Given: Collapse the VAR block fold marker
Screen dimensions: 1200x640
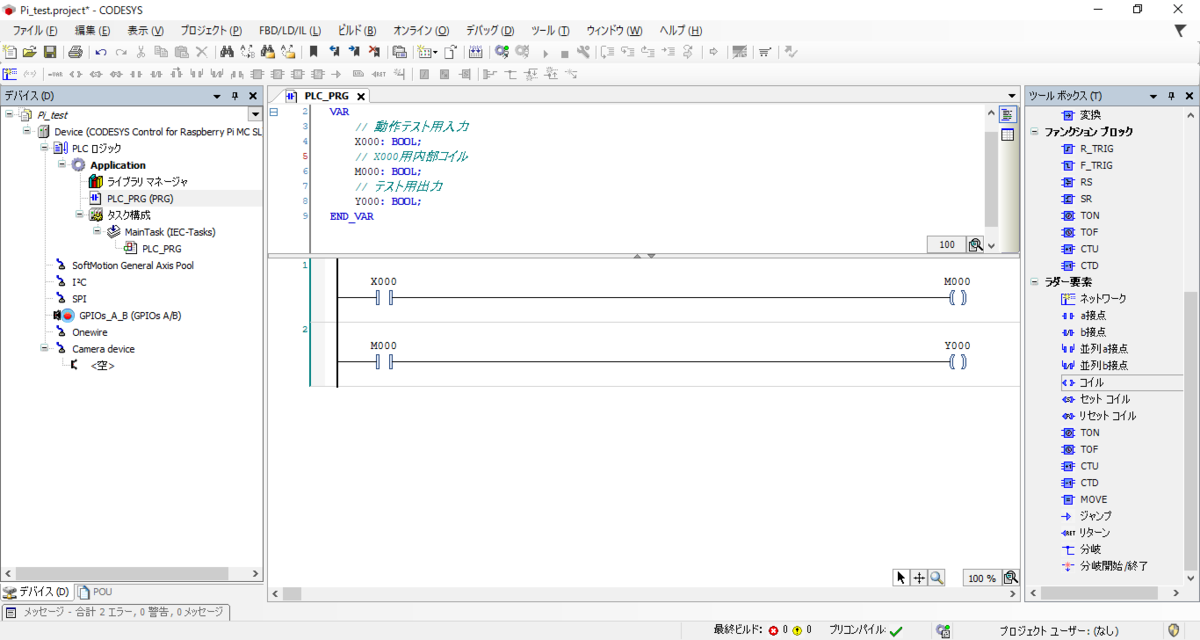Looking at the screenshot, I should 274,112.
